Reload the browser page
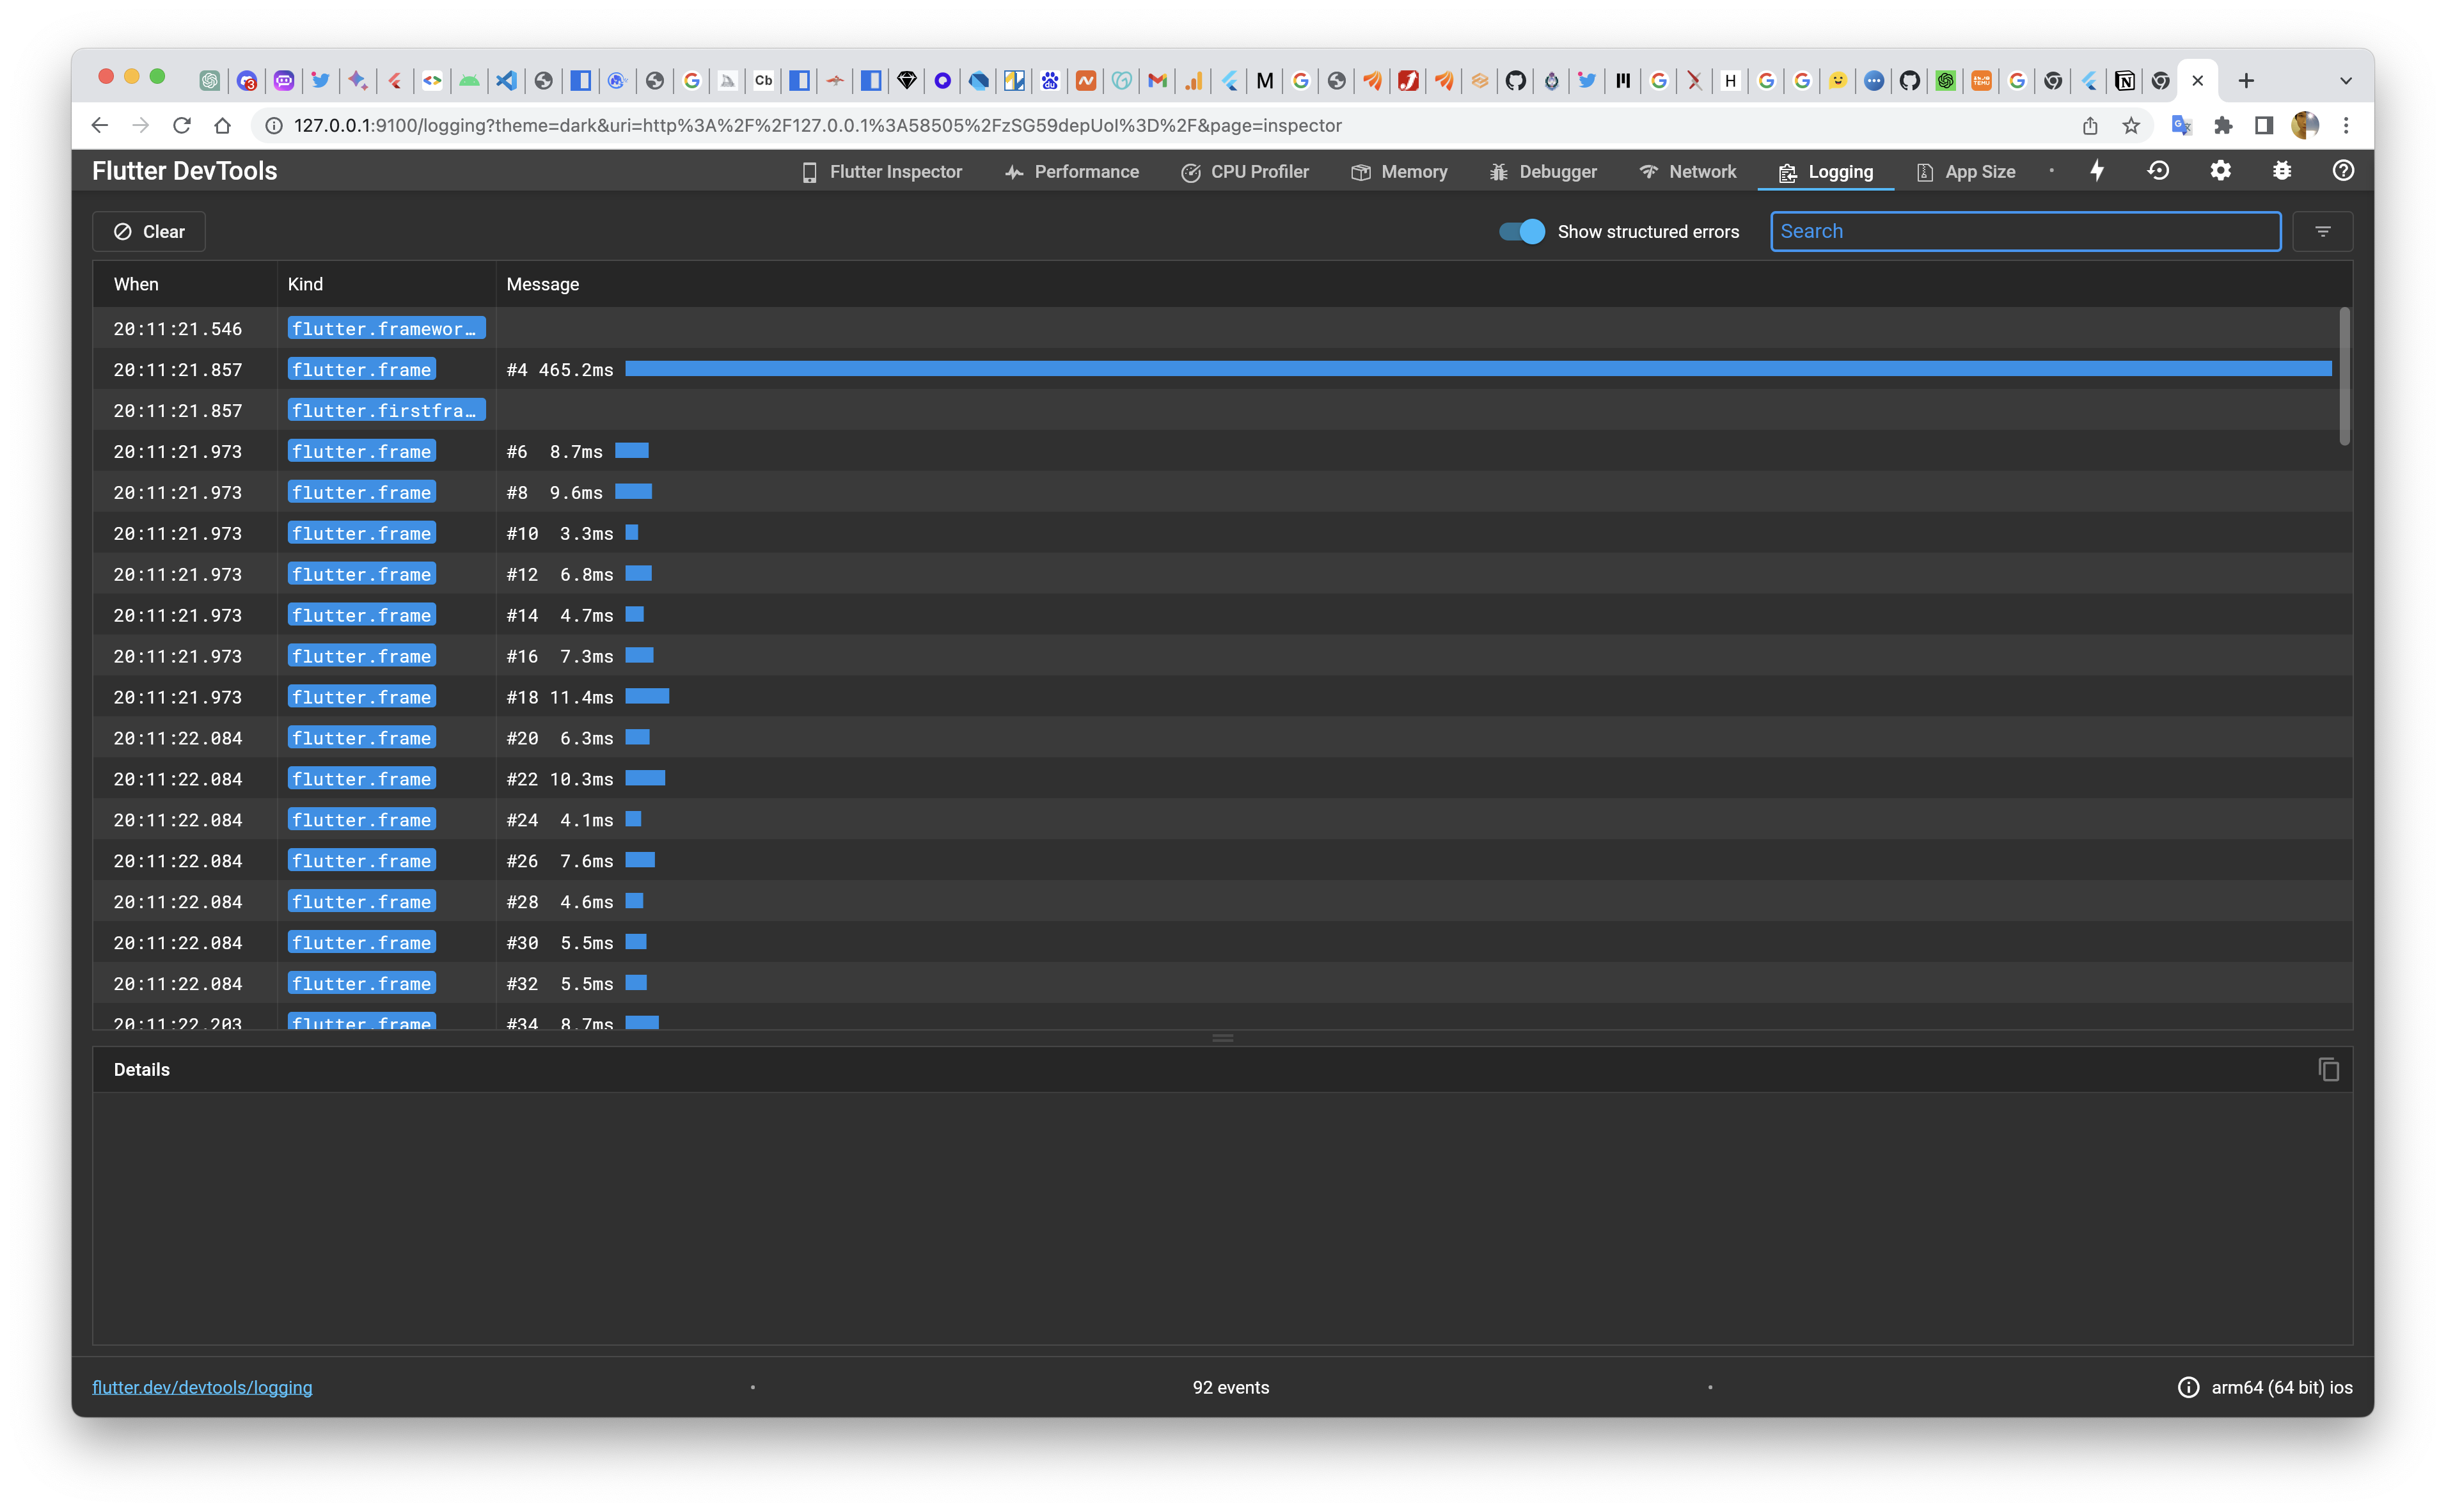Viewport: 2446px width, 1512px height. [182, 125]
